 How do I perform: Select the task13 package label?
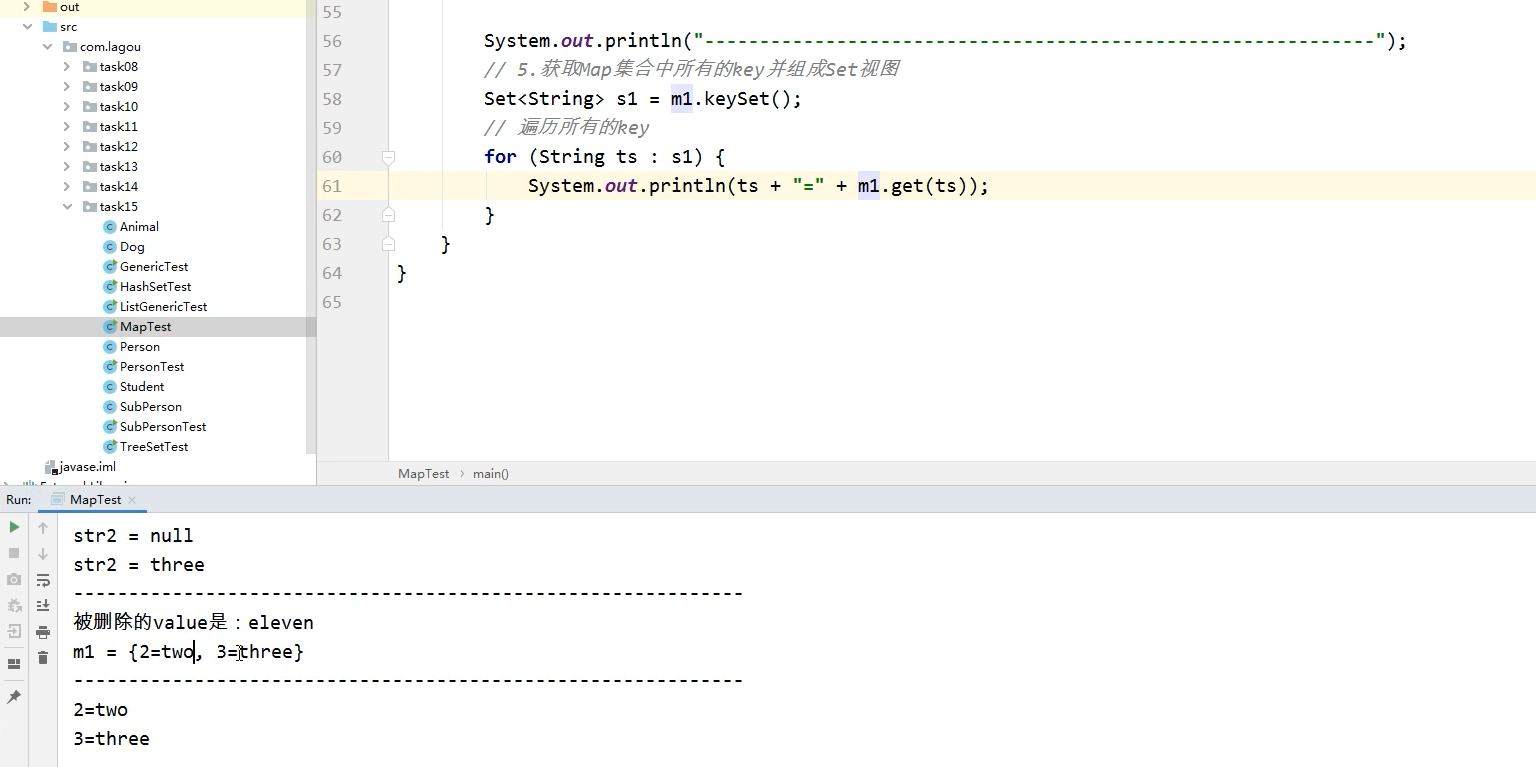(119, 167)
